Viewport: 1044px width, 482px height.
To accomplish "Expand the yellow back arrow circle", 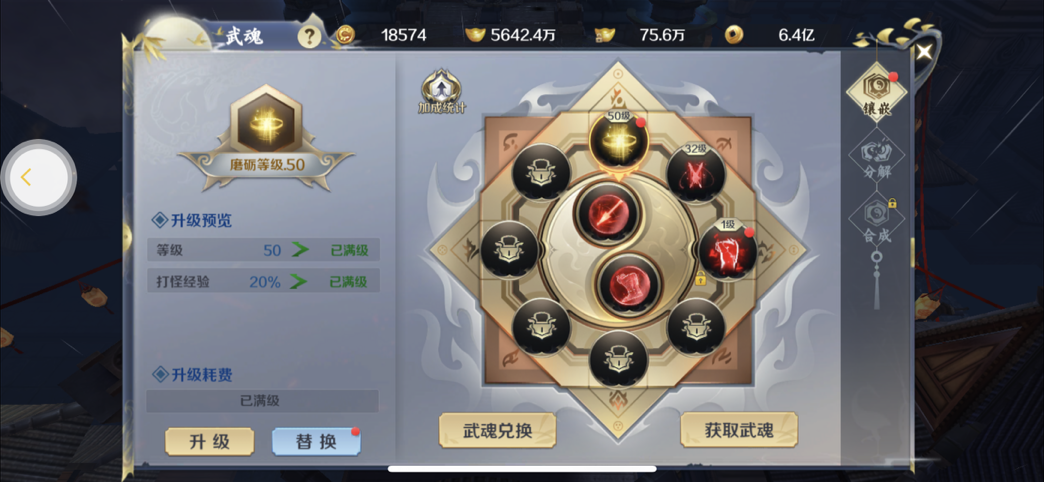I will pos(37,177).
